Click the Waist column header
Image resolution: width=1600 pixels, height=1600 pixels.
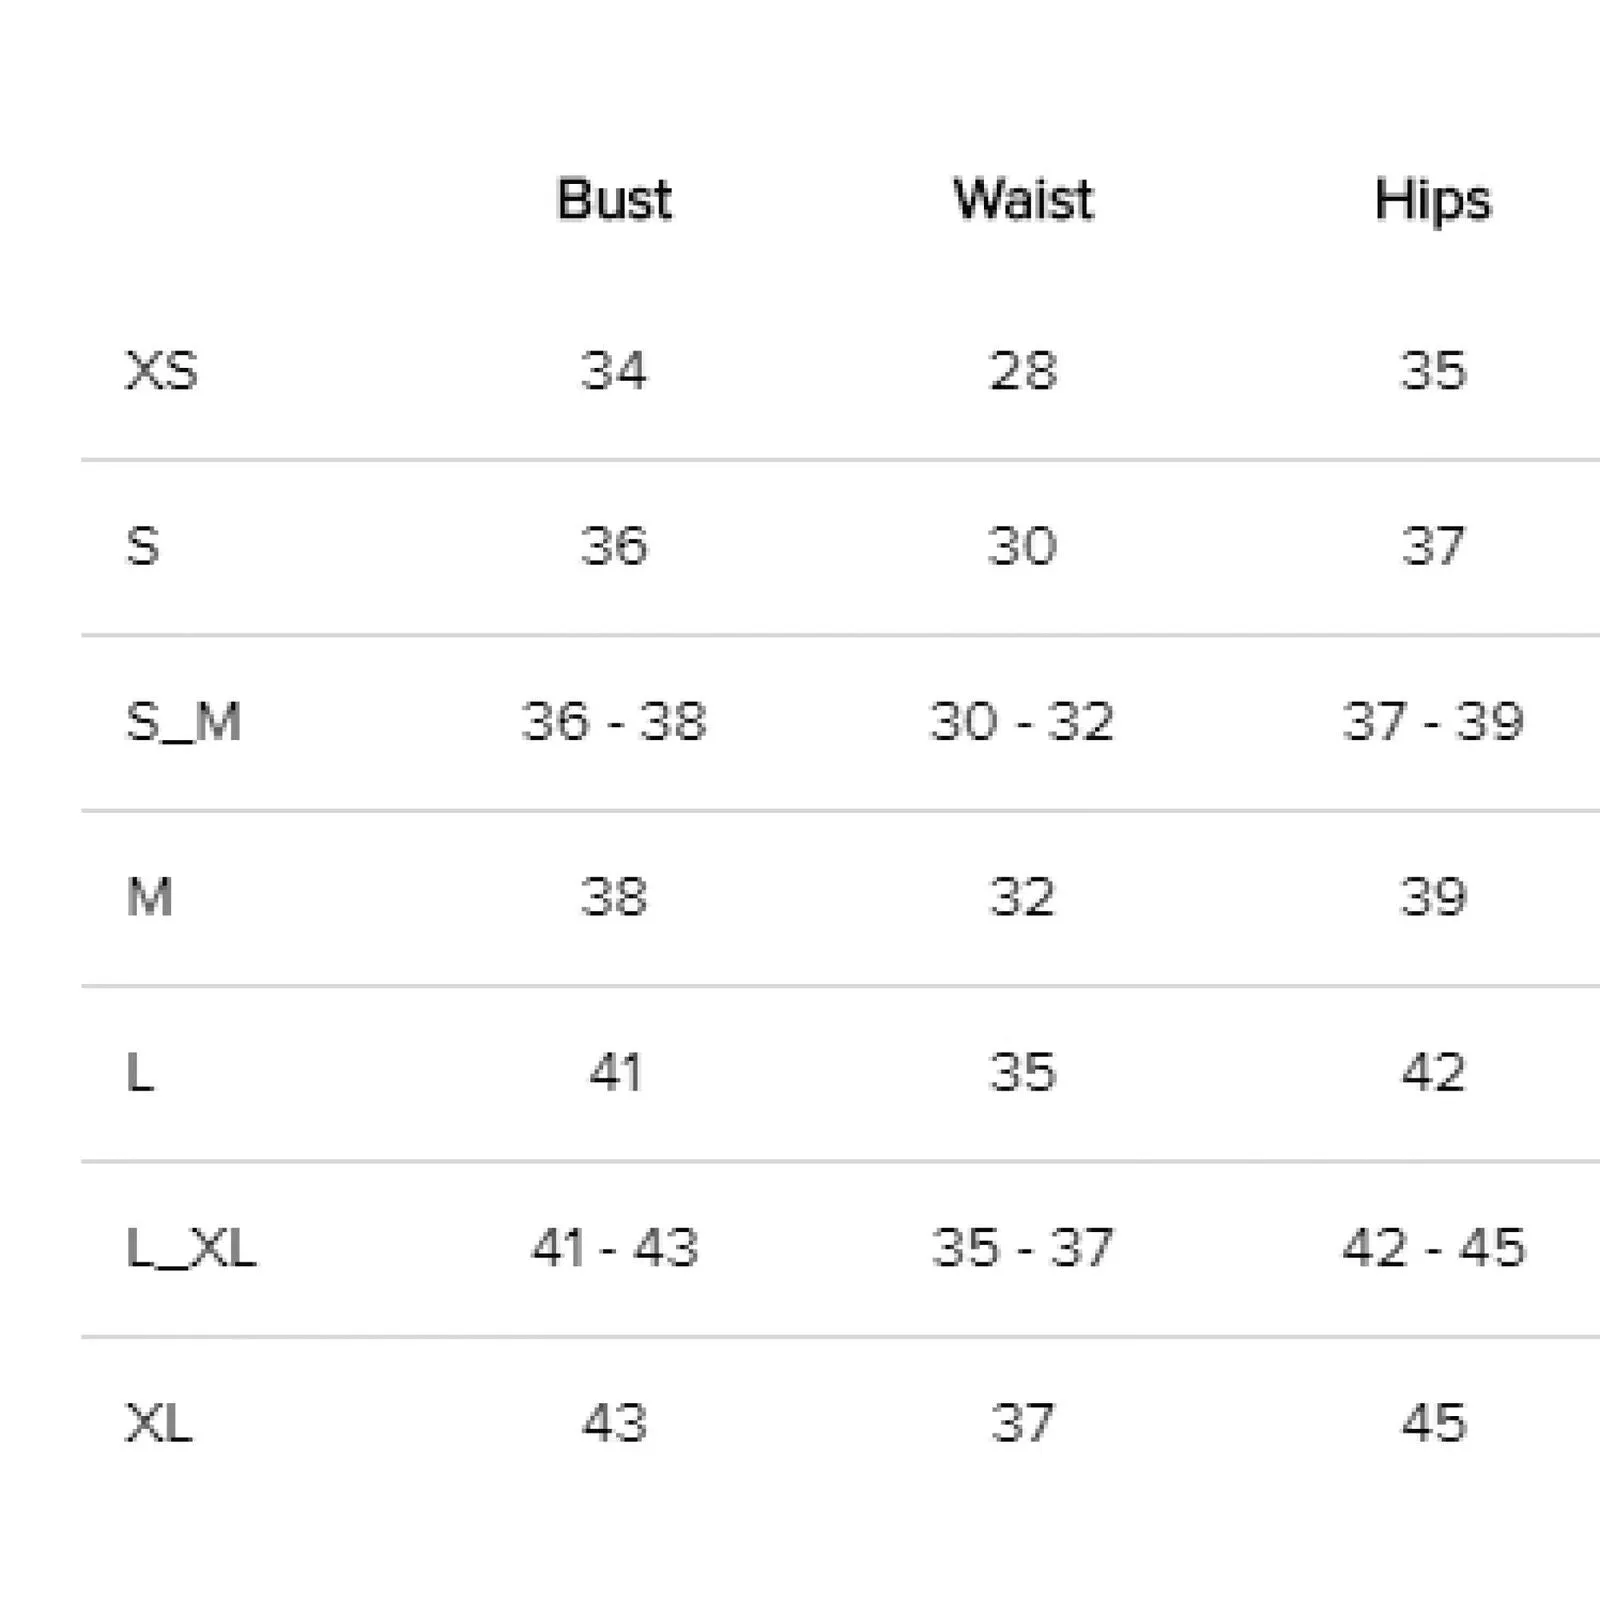point(1023,199)
